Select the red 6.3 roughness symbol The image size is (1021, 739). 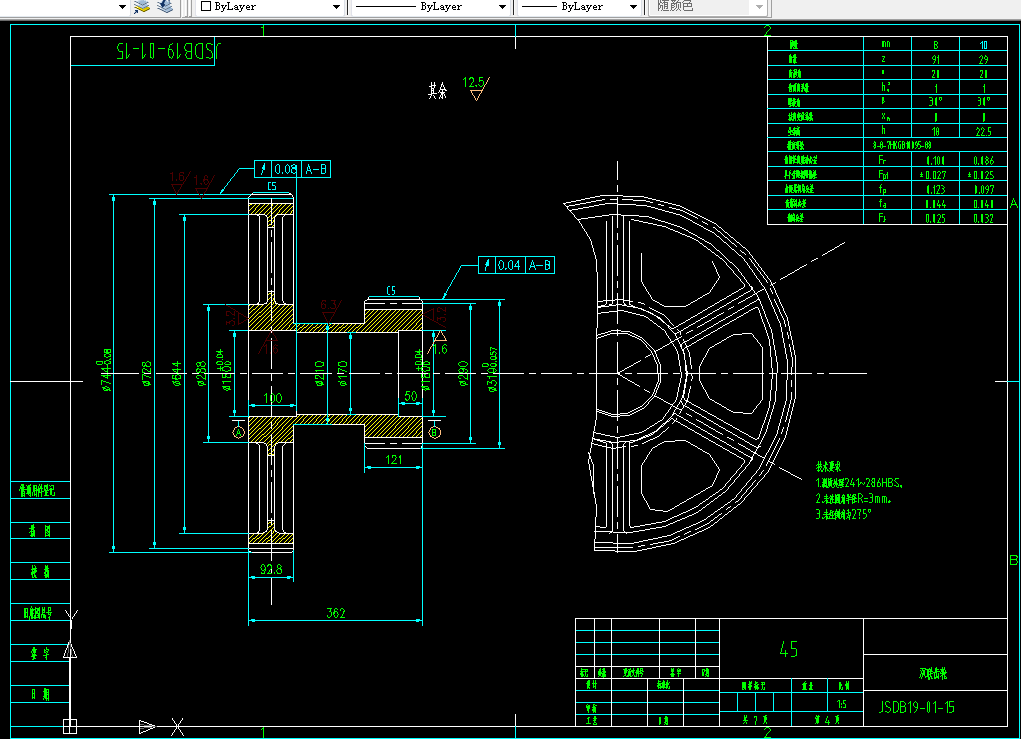pos(330,310)
